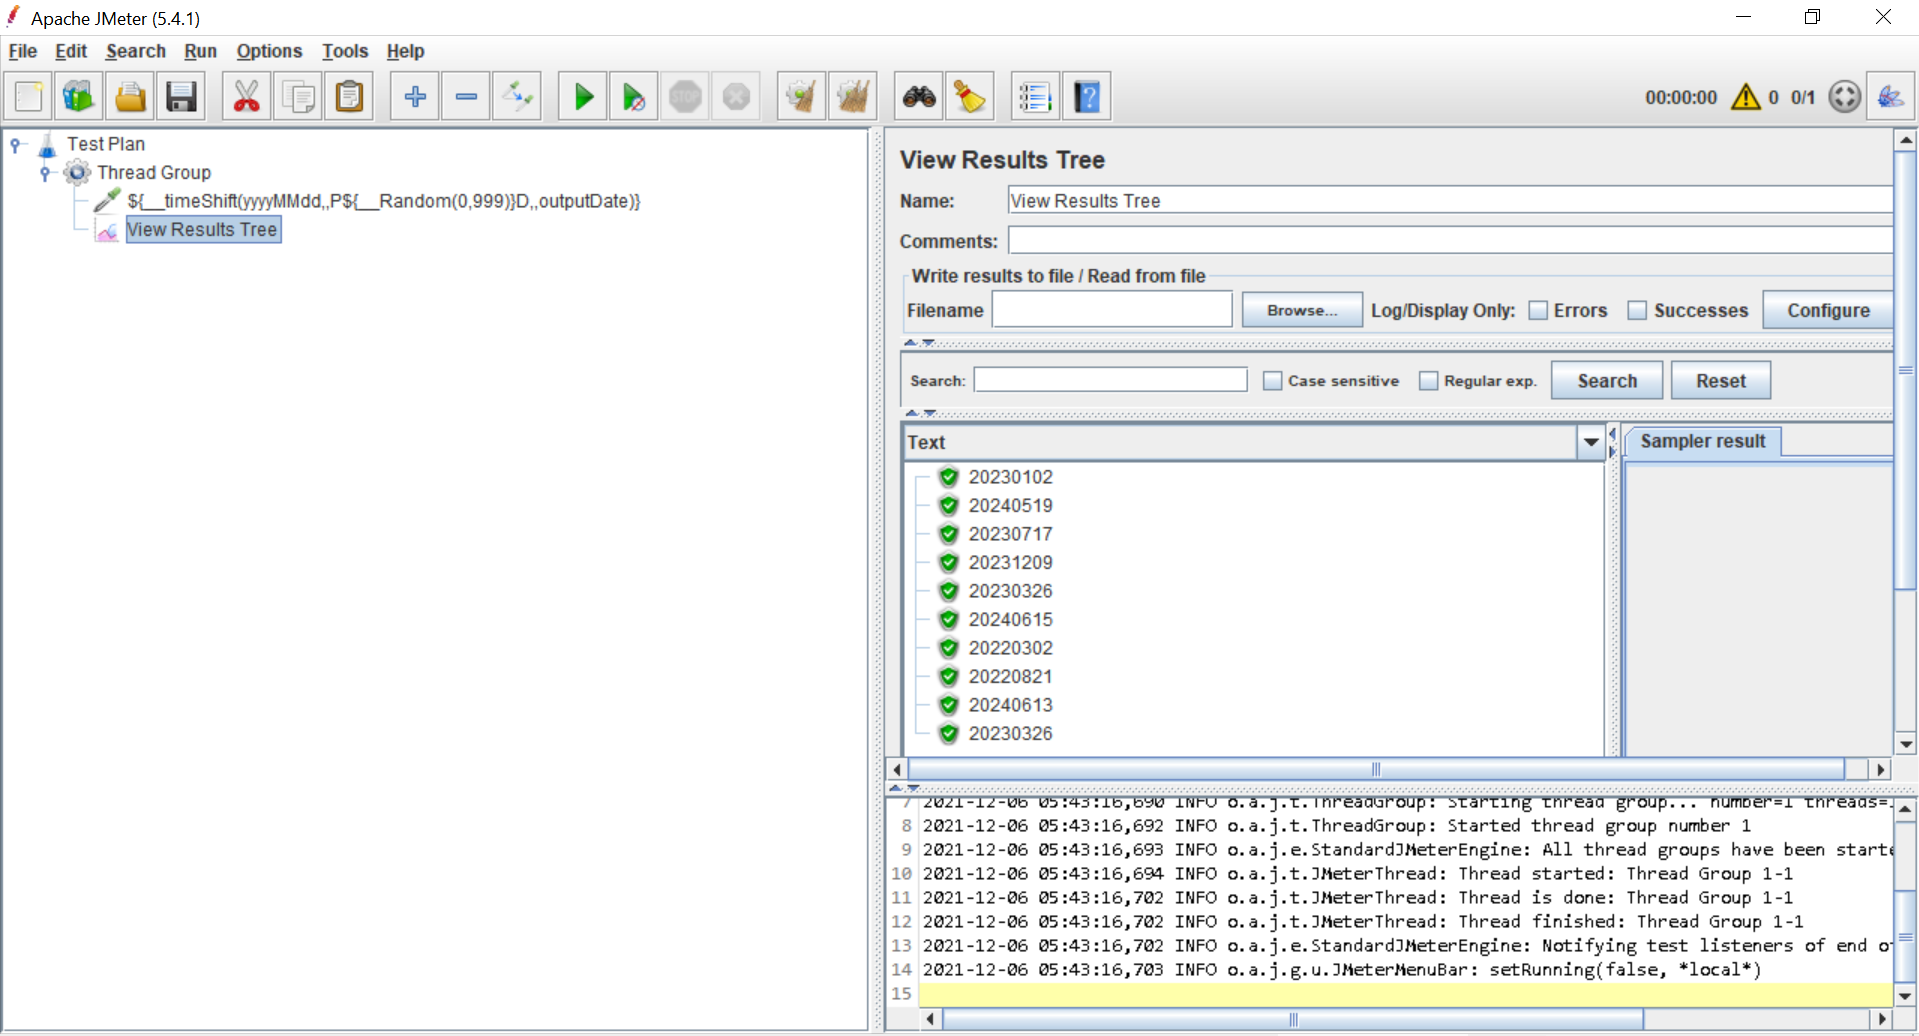Click the Help question mark icon

coord(1087,97)
